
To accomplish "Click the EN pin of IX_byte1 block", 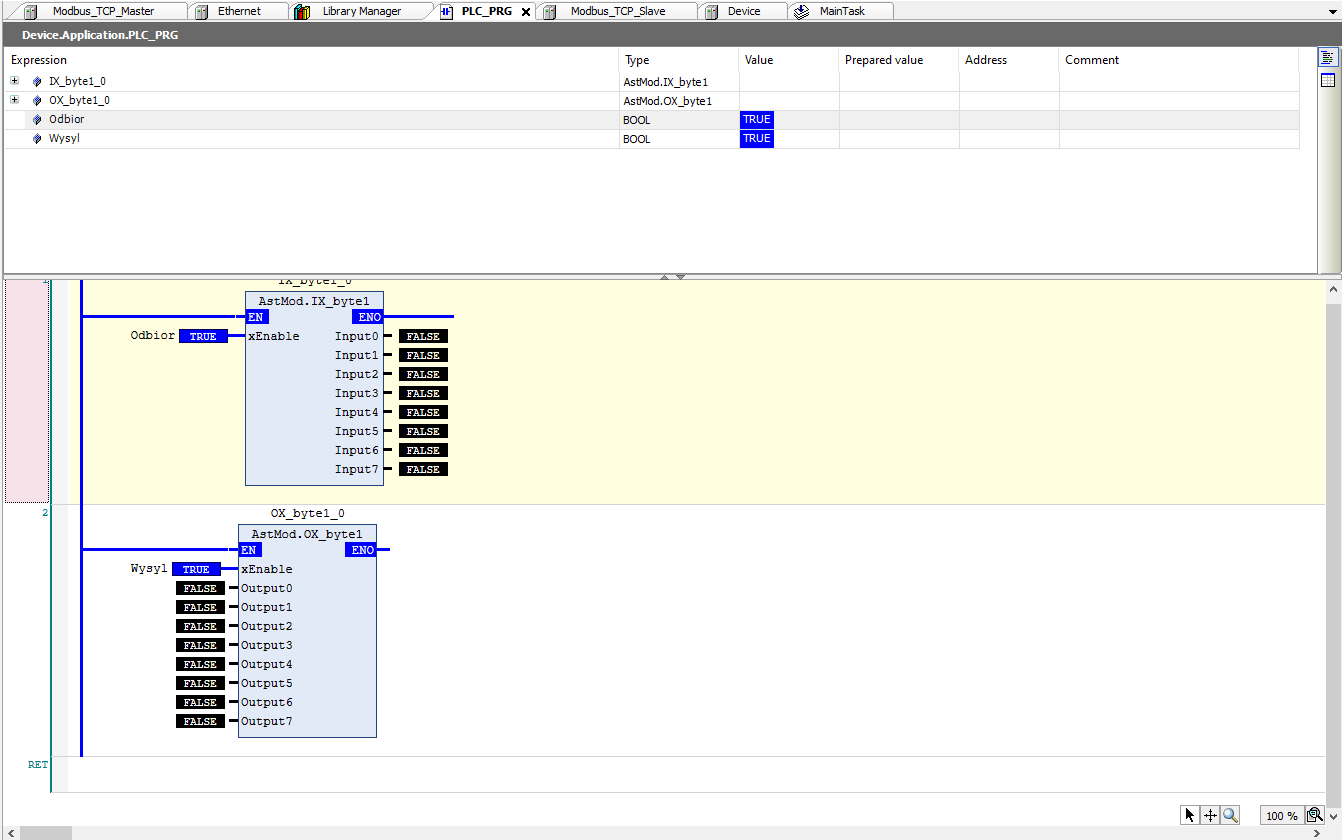I will tap(256, 317).
